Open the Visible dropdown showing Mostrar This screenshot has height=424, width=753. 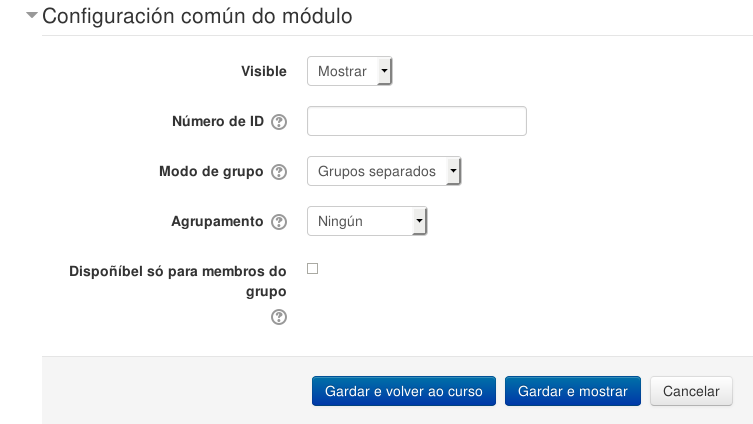point(349,72)
